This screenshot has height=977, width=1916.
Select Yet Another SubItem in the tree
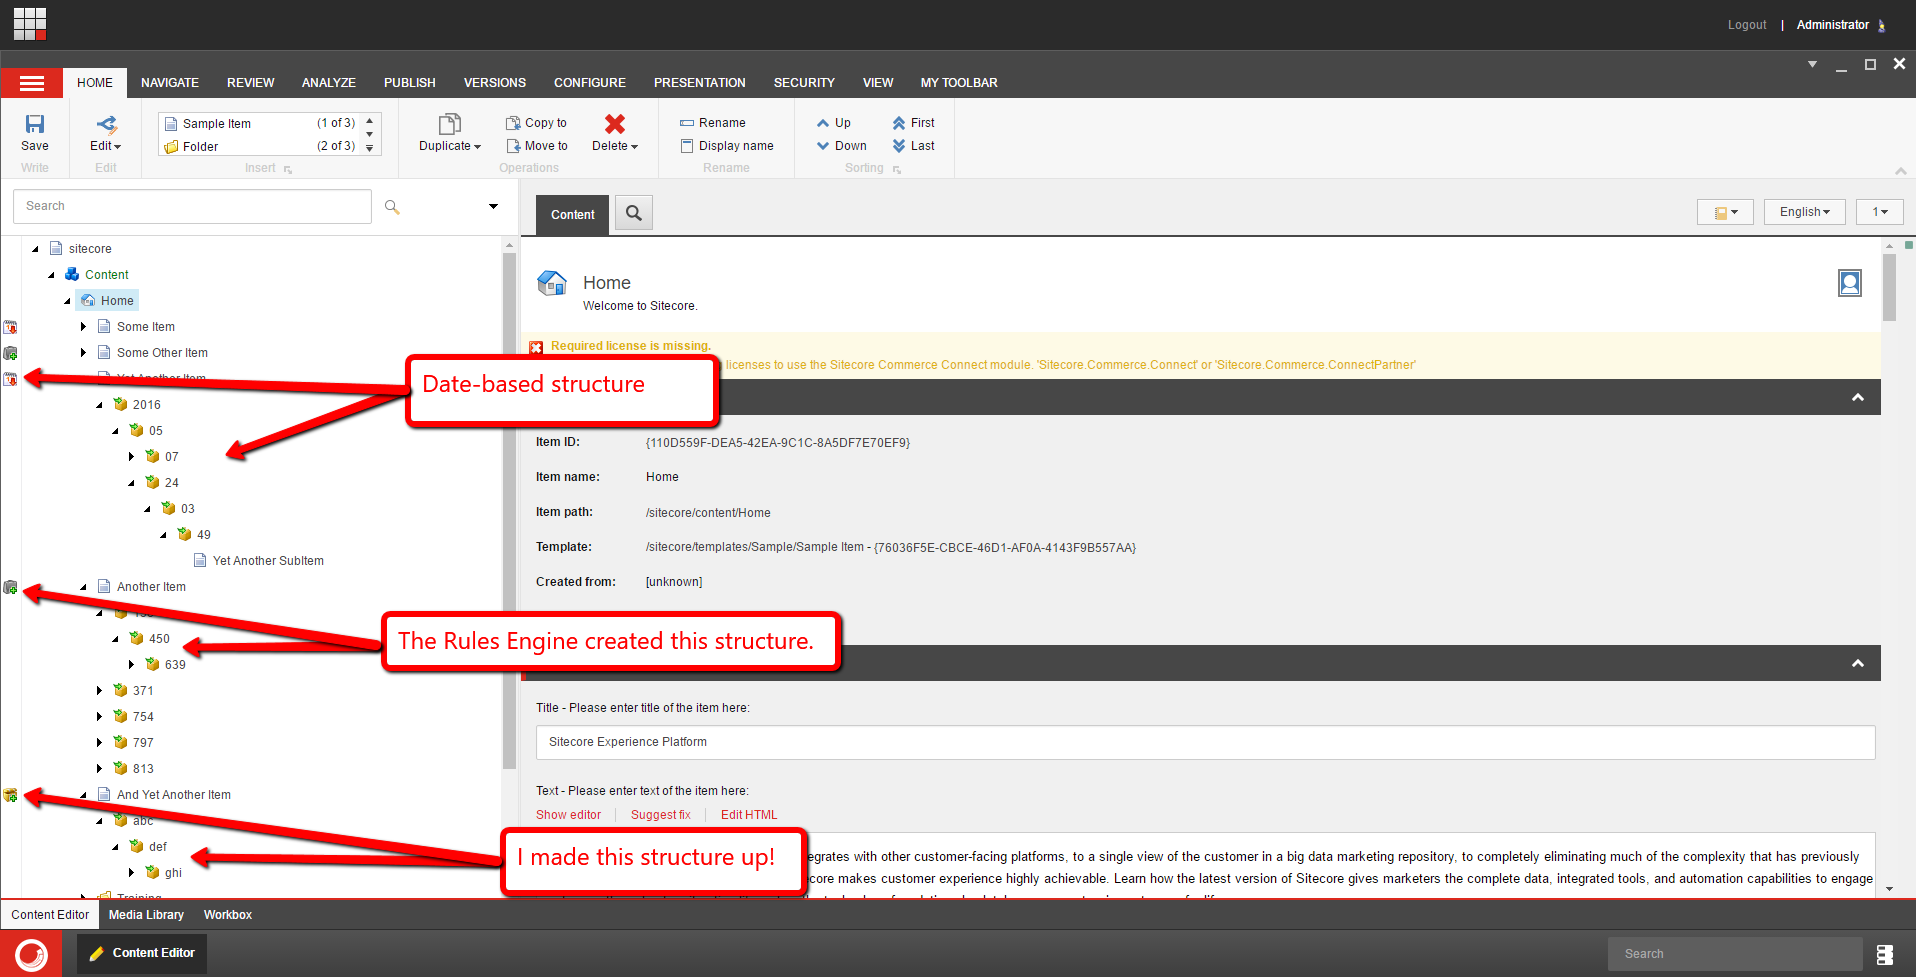[x=267, y=561]
